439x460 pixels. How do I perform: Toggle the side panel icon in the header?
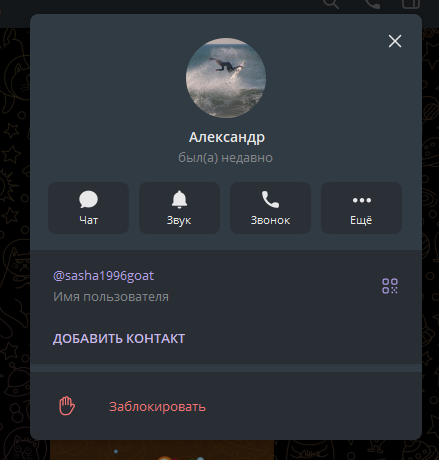411,4
